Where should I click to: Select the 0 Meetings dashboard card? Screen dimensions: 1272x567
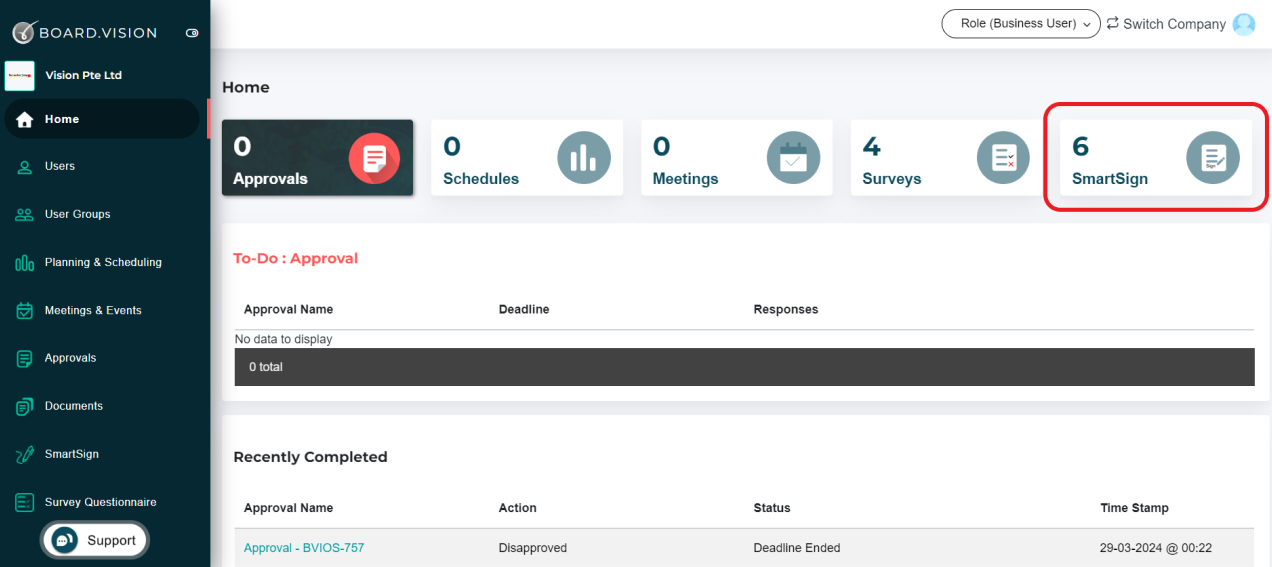(737, 158)
